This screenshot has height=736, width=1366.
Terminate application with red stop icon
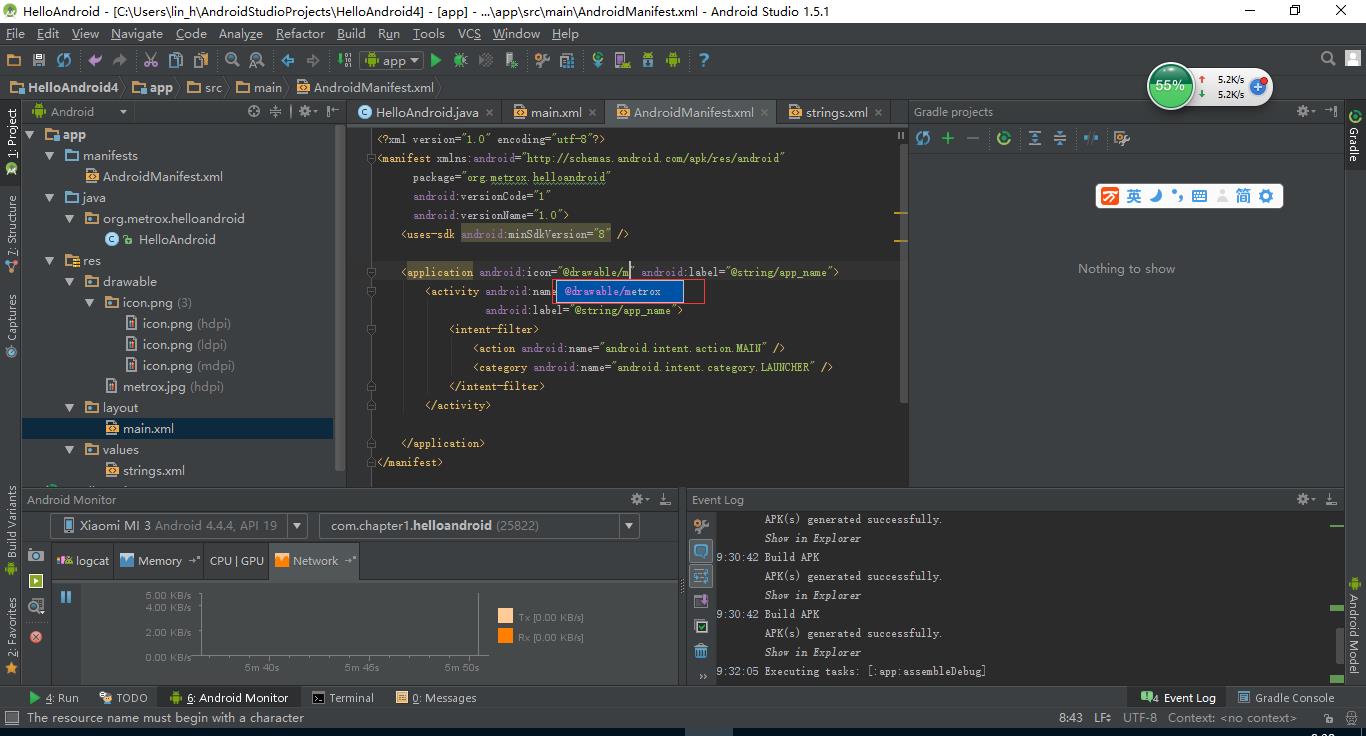point(36,636)
